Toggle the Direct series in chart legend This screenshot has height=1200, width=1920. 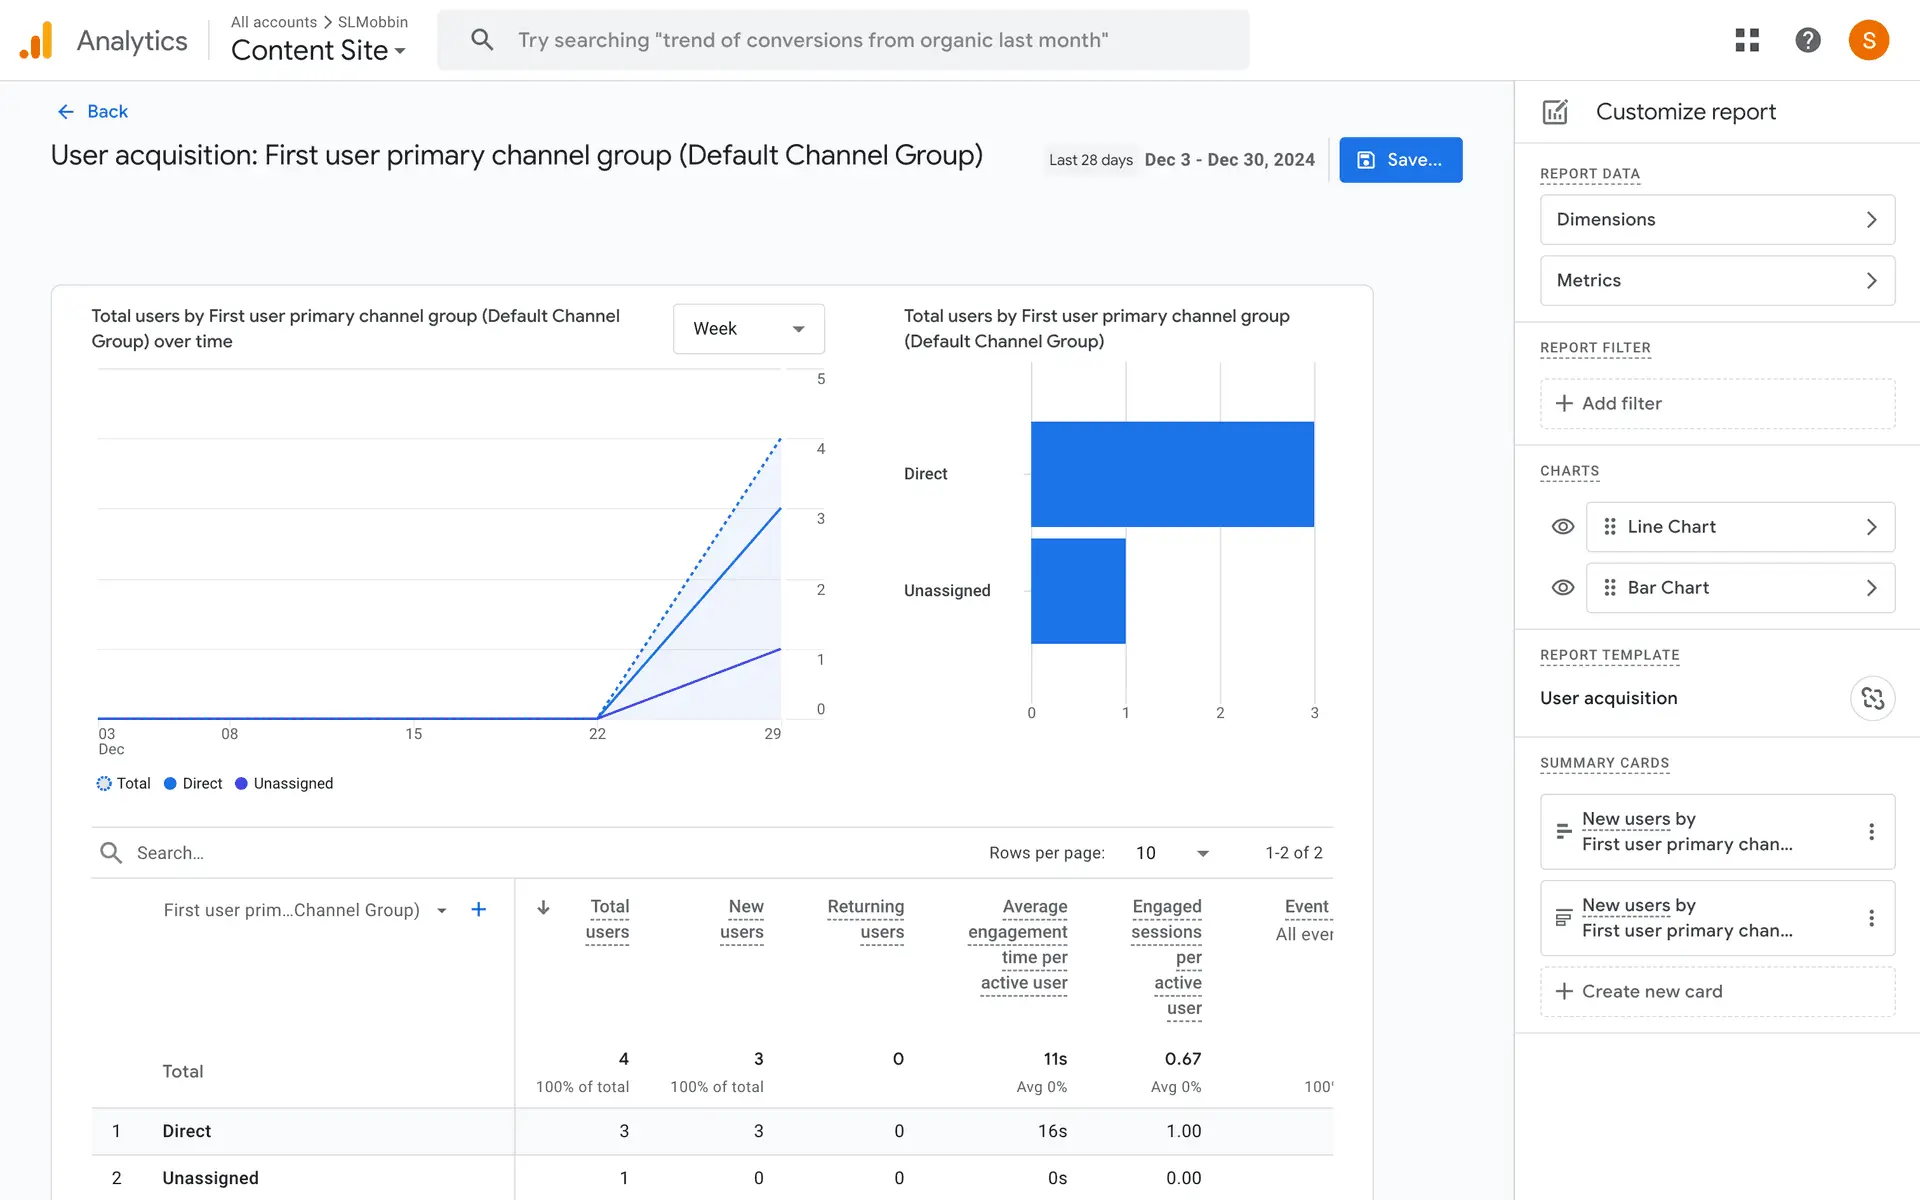[x=193, y=783]
